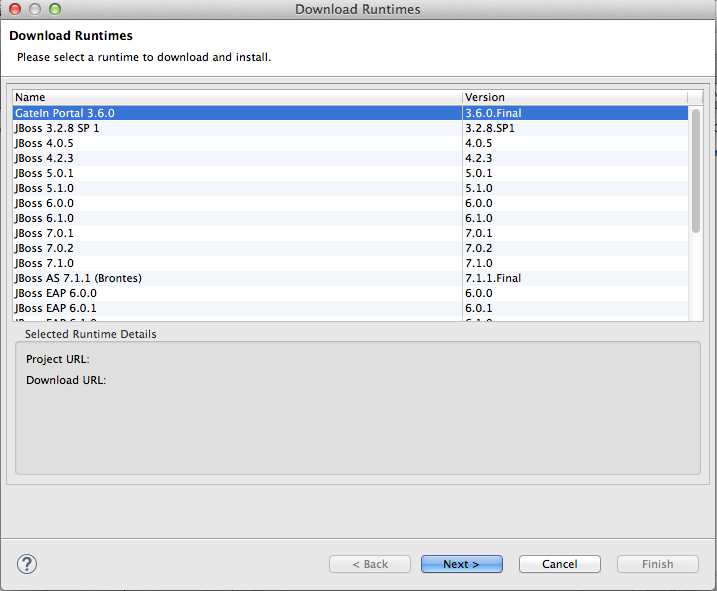The width and height of the screenshot is (717, 591).
Task: Pick JBoss 7.0.1 runtime row
Action: click(350, 233)
